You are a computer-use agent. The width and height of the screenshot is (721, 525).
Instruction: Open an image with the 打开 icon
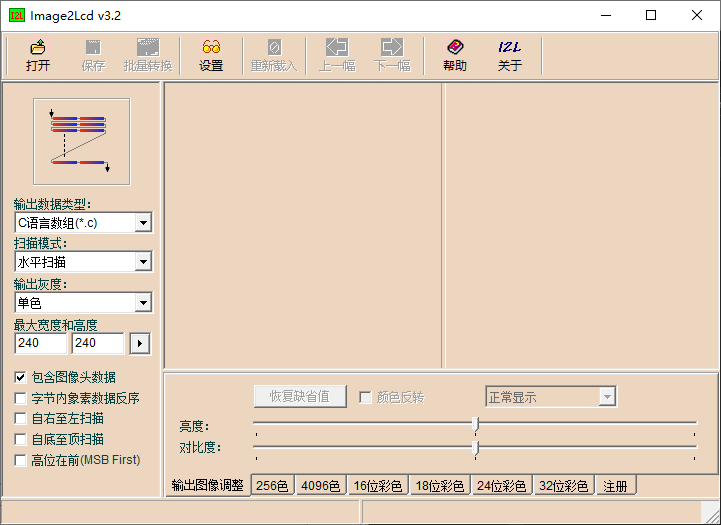point(38,56)
